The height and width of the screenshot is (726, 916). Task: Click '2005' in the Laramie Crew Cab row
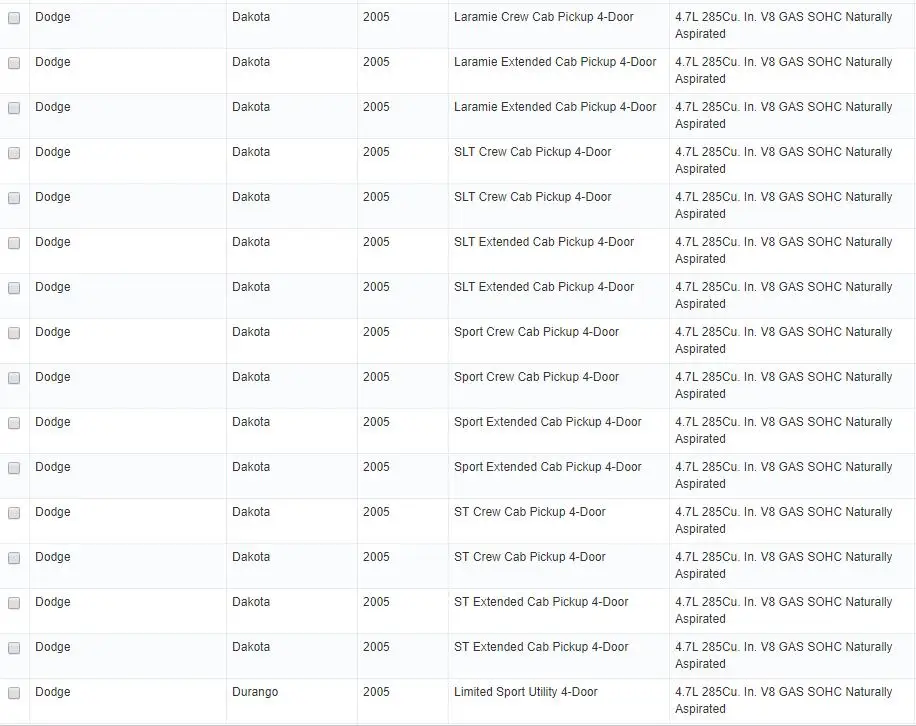tap(376, 17)
